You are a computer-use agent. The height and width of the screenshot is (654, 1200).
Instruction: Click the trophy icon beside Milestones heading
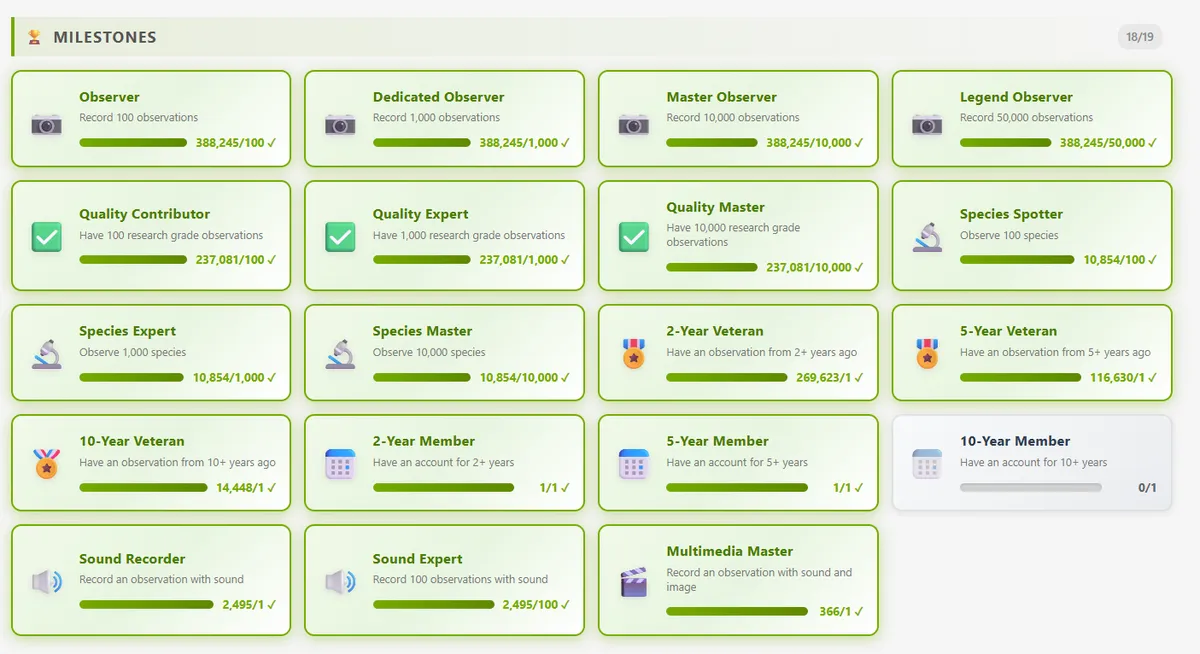pos(35,37)
